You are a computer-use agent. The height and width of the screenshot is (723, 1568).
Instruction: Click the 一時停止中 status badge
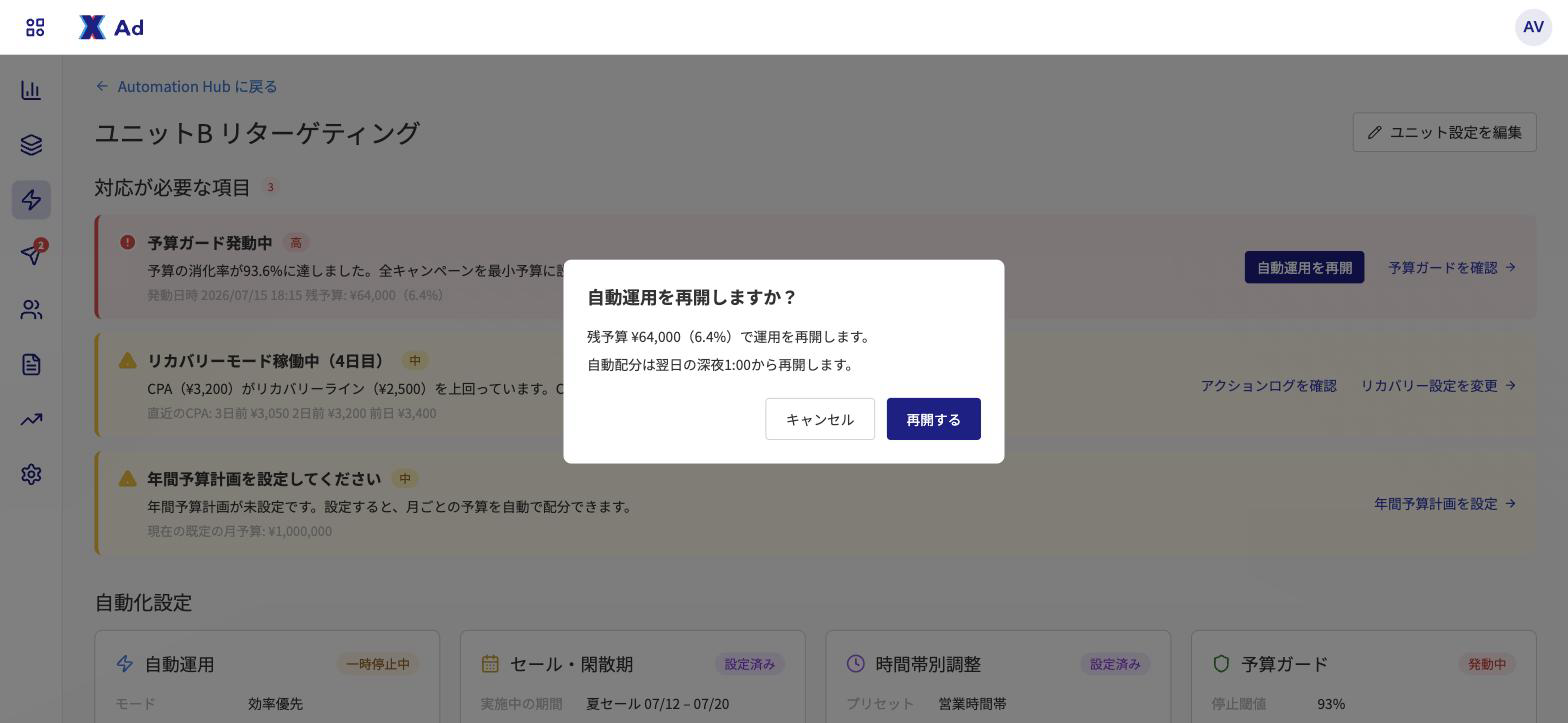tap(378, 664)
